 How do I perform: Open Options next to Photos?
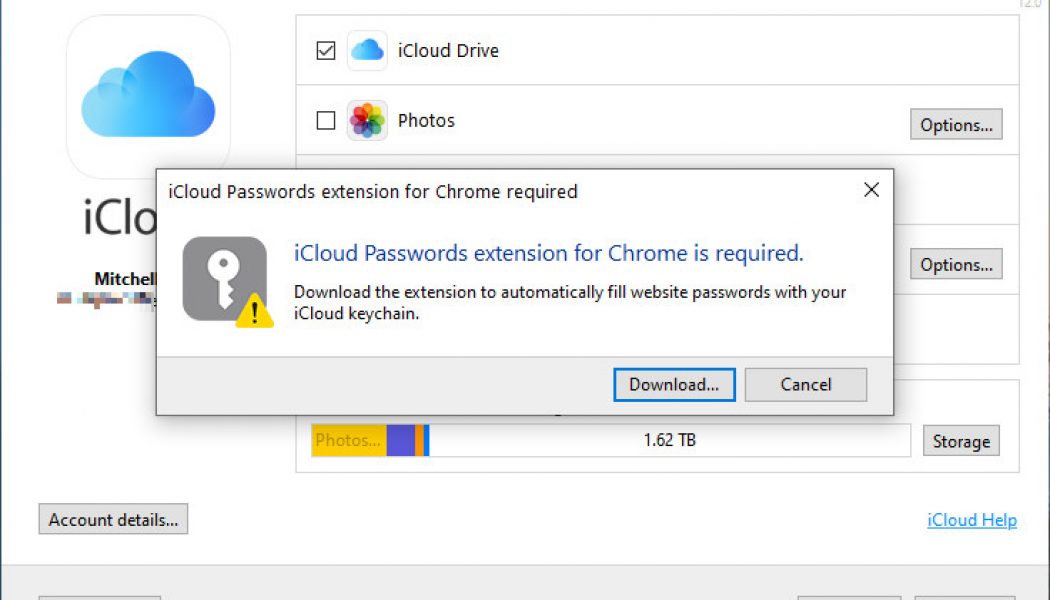point(955,124)
